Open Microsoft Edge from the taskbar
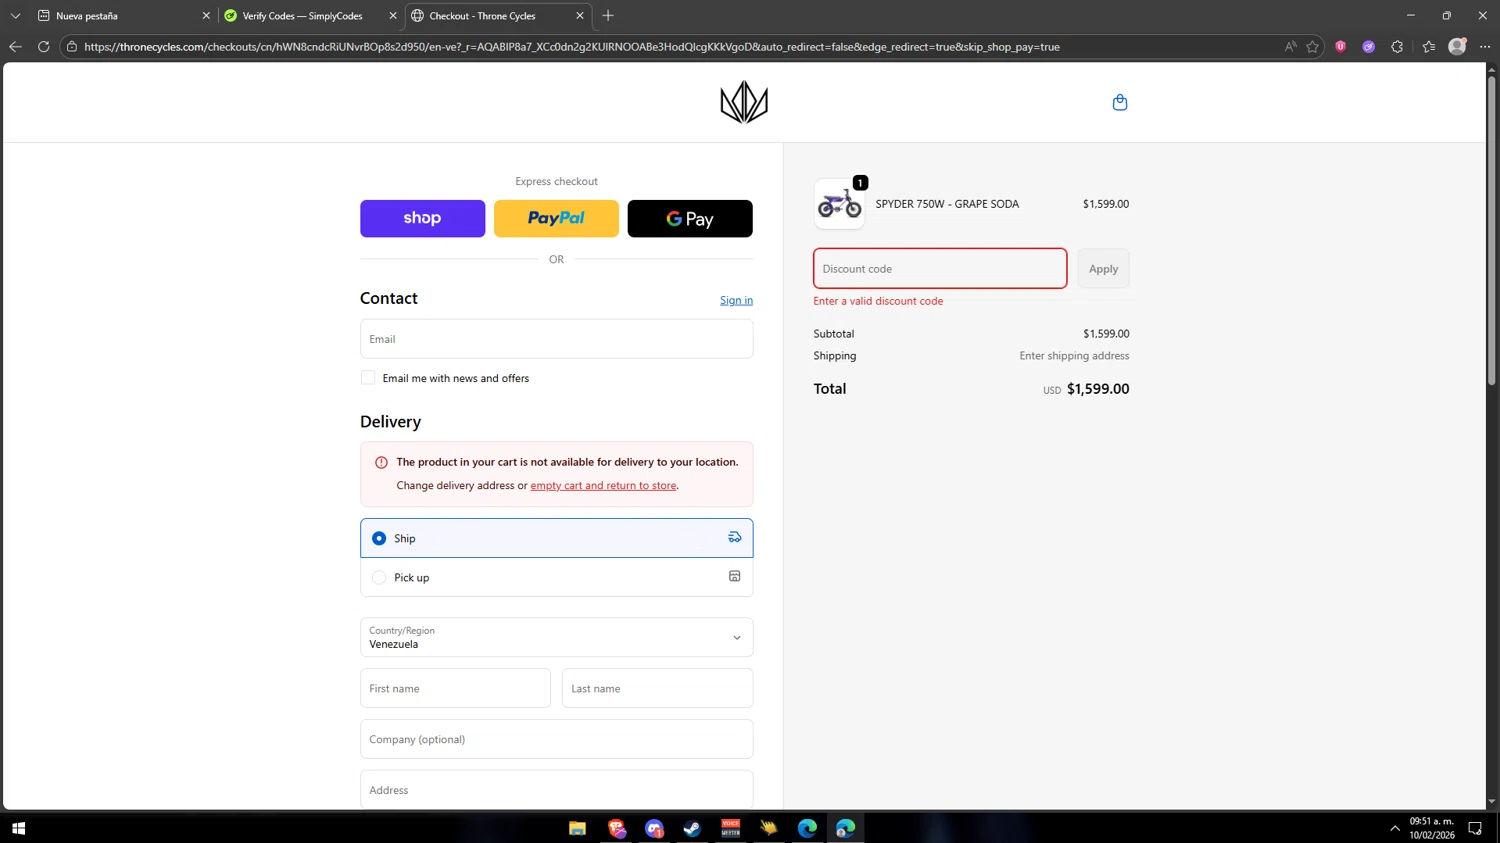1500x843 pixels. [807, 828]
